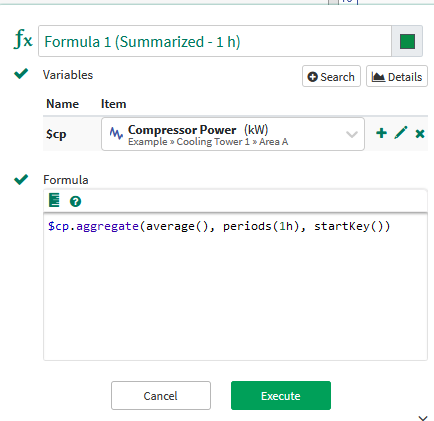Expand the chevron at the bottom right

[423, 418]
